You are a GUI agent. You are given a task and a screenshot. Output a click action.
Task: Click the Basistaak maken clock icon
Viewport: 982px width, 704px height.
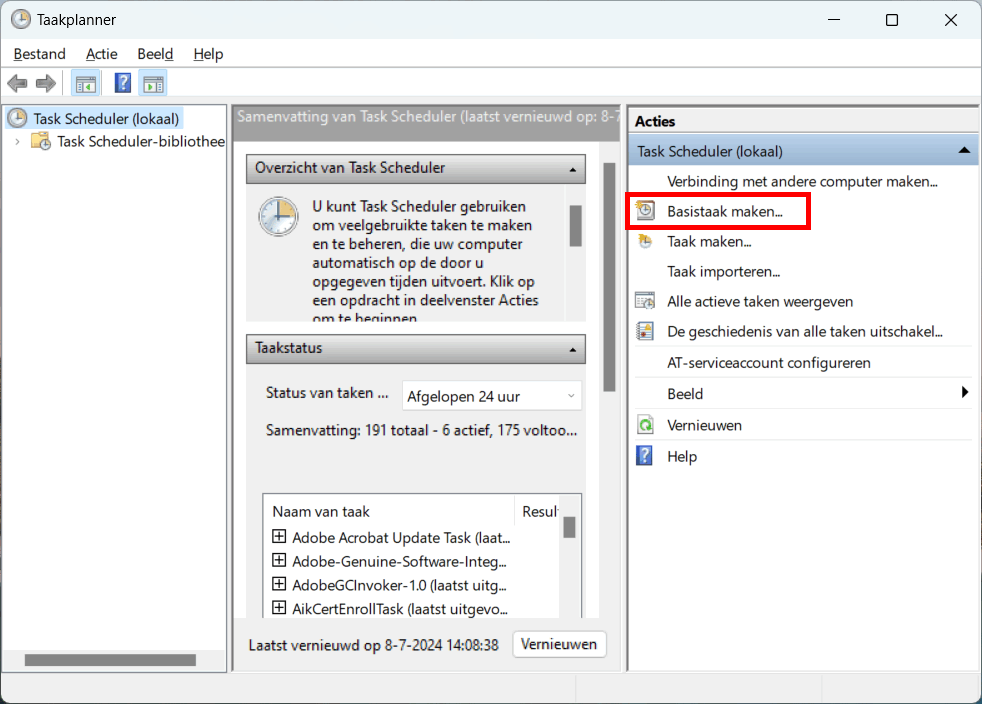coord(646,211)
